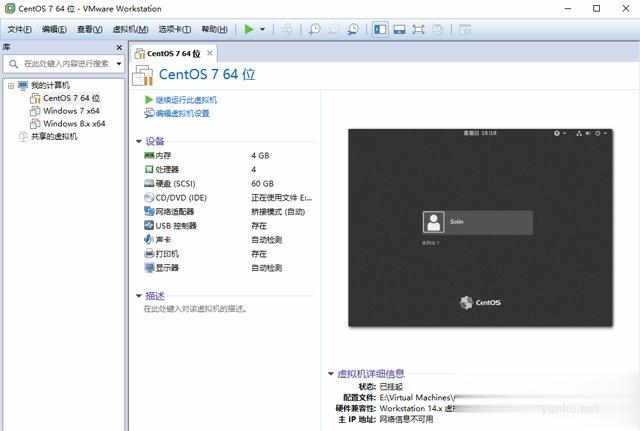Click the 打印机 device row
The width and height of the screenshot is (640, 431).
click(229, 254)
